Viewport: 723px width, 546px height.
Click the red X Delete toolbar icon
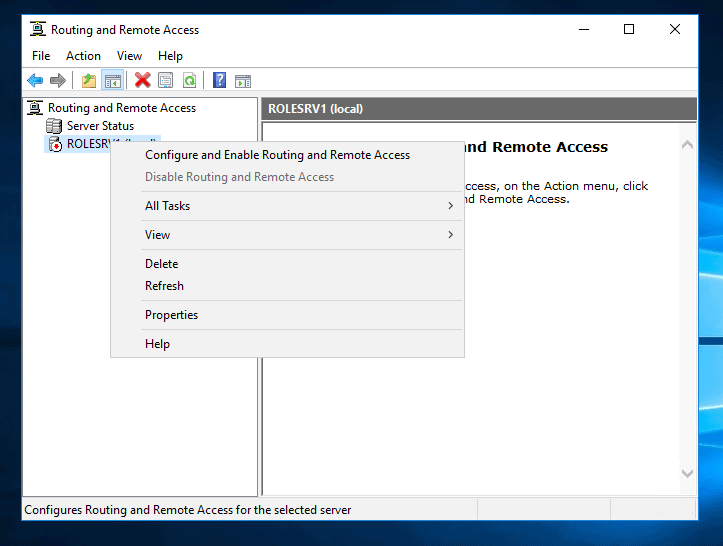click(142, 80)
